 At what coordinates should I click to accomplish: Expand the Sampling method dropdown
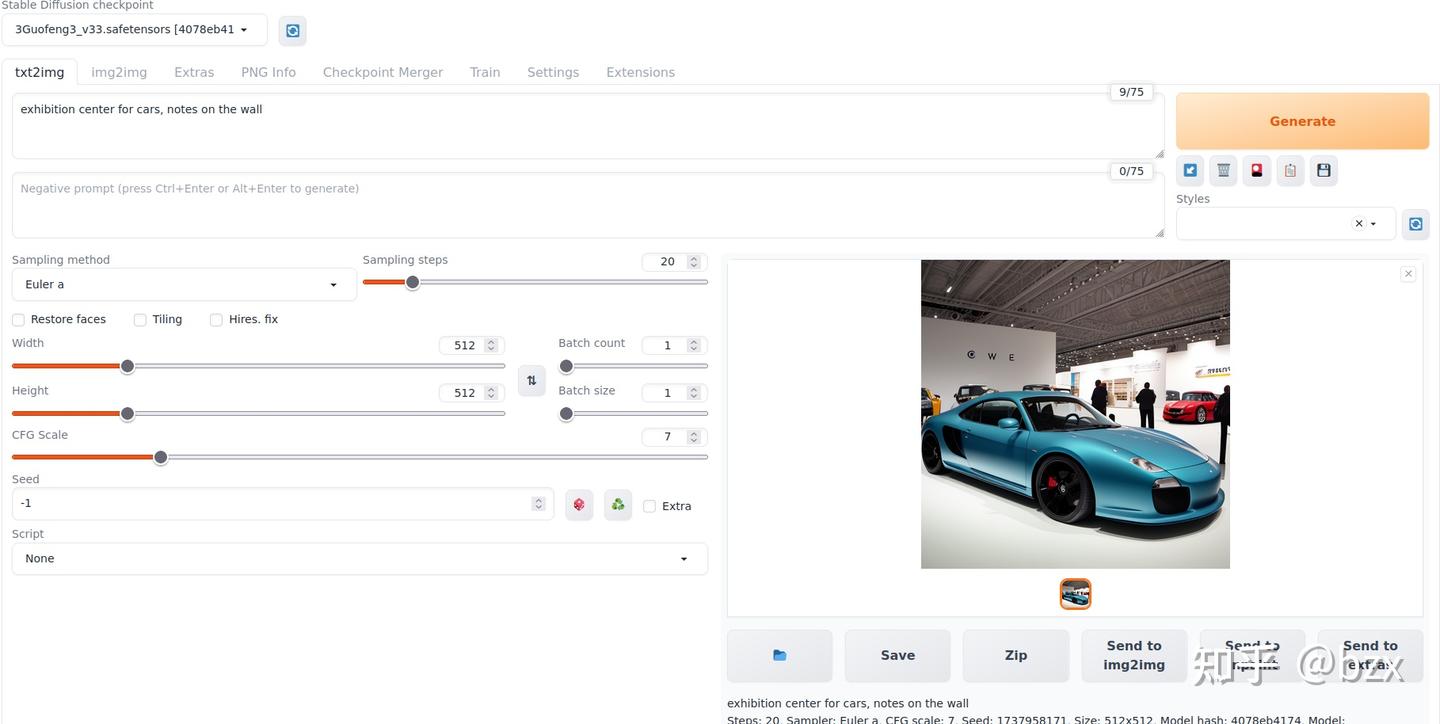[x=184, y=285]
